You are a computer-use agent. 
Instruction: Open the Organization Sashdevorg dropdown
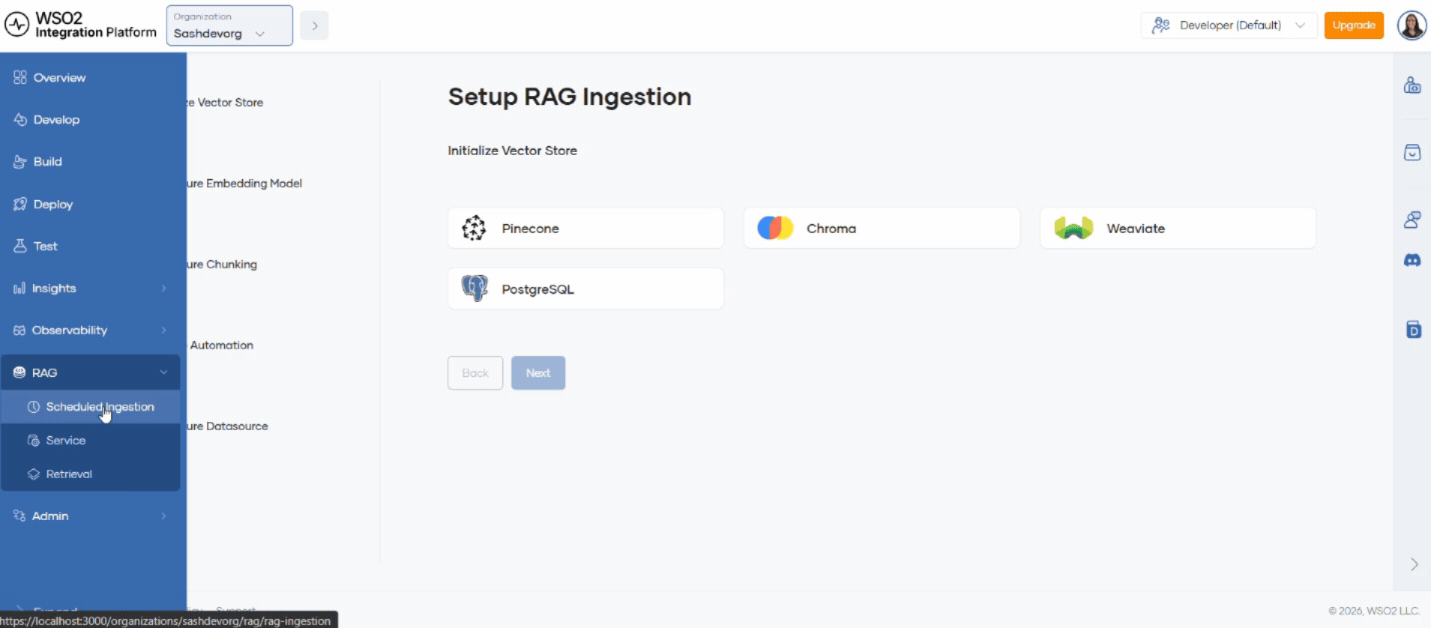coord(229,25)
